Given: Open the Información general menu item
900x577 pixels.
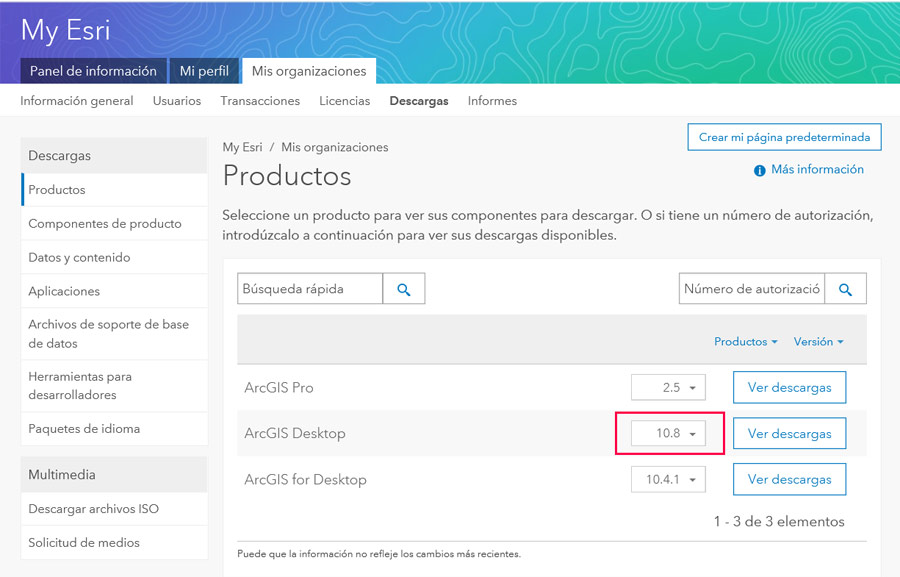Looking at the screenshot, I should pos(77,101).
